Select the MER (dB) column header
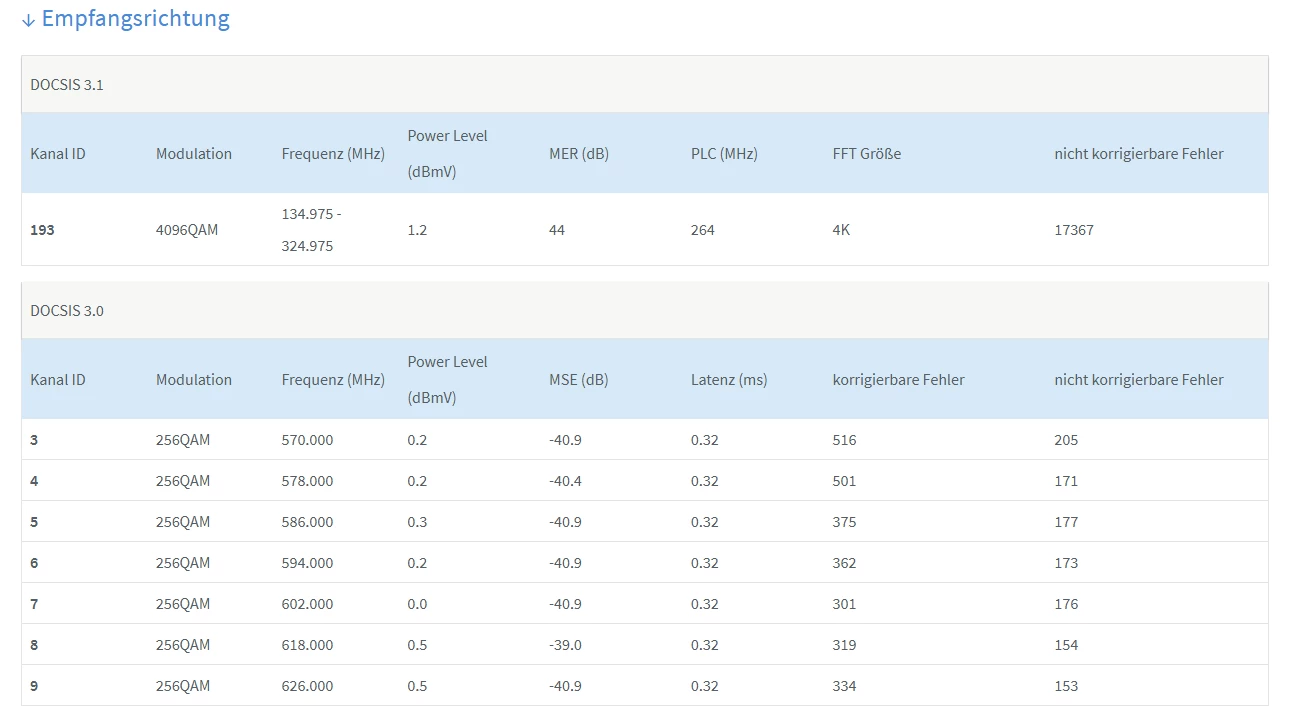 click(579, 154)
